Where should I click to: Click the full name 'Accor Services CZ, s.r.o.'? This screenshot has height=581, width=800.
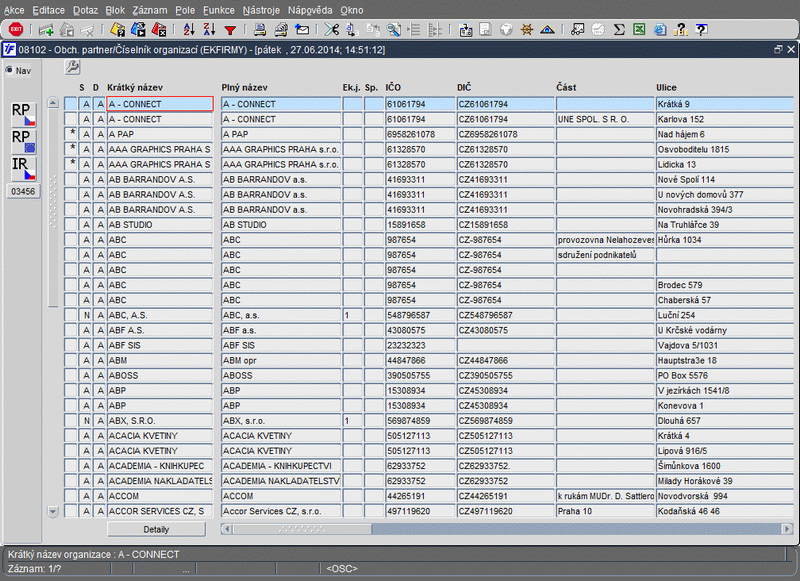click(x=281, y=511)
